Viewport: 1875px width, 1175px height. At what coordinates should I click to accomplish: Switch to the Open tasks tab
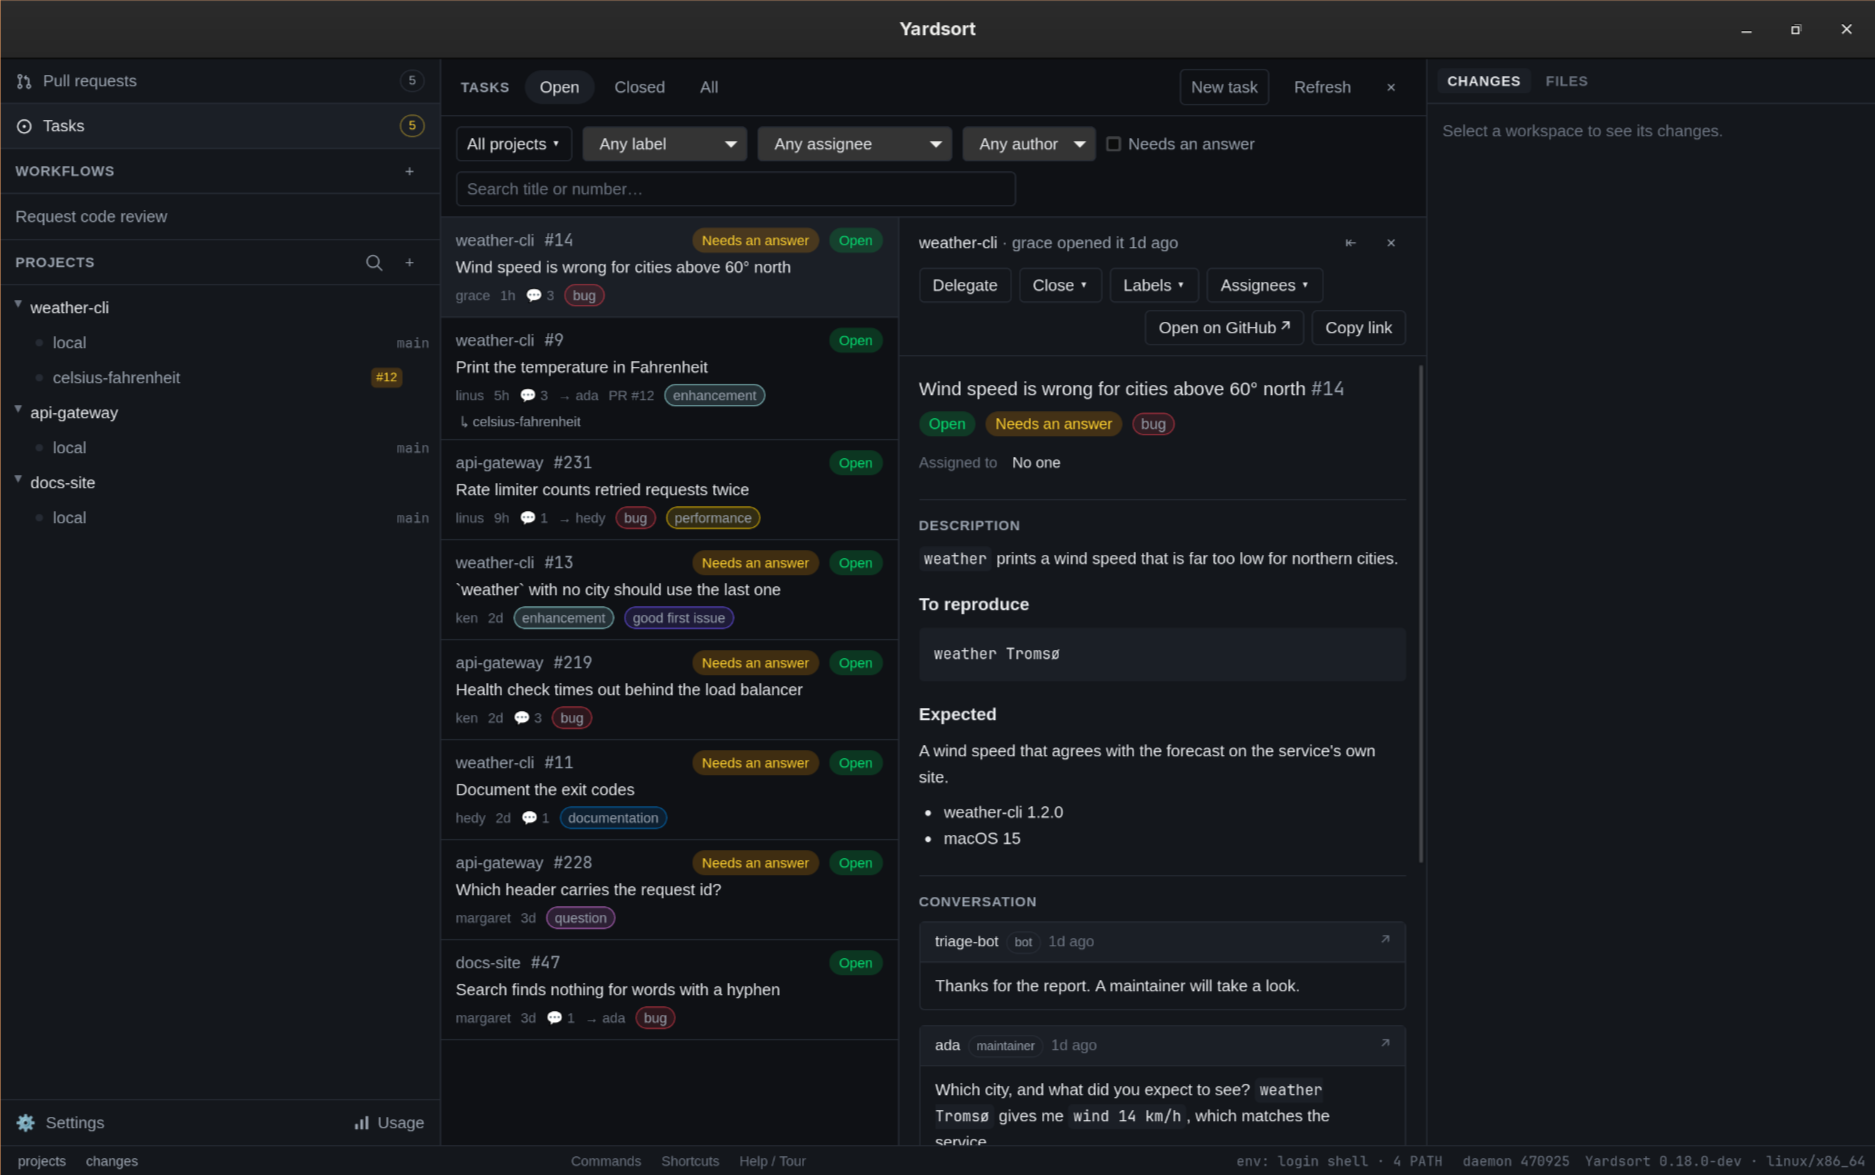pyautogui.click(x=559, y=87)
